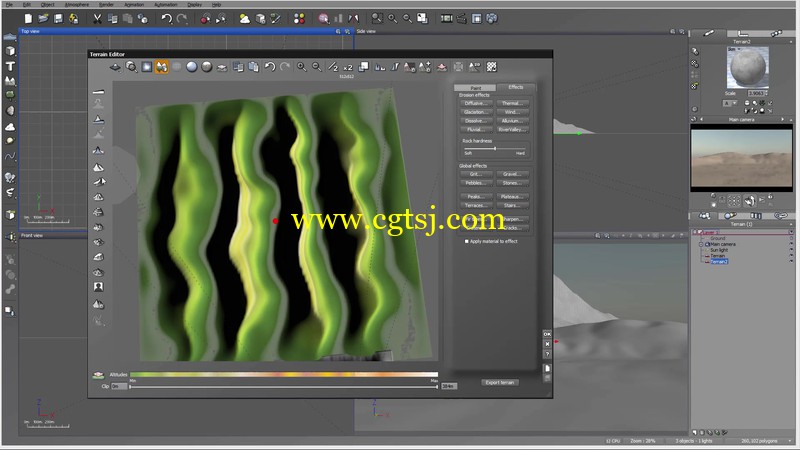Collapse the Layer 1 tree node
The height and width of the screenshot is (450, 800).
694,232
